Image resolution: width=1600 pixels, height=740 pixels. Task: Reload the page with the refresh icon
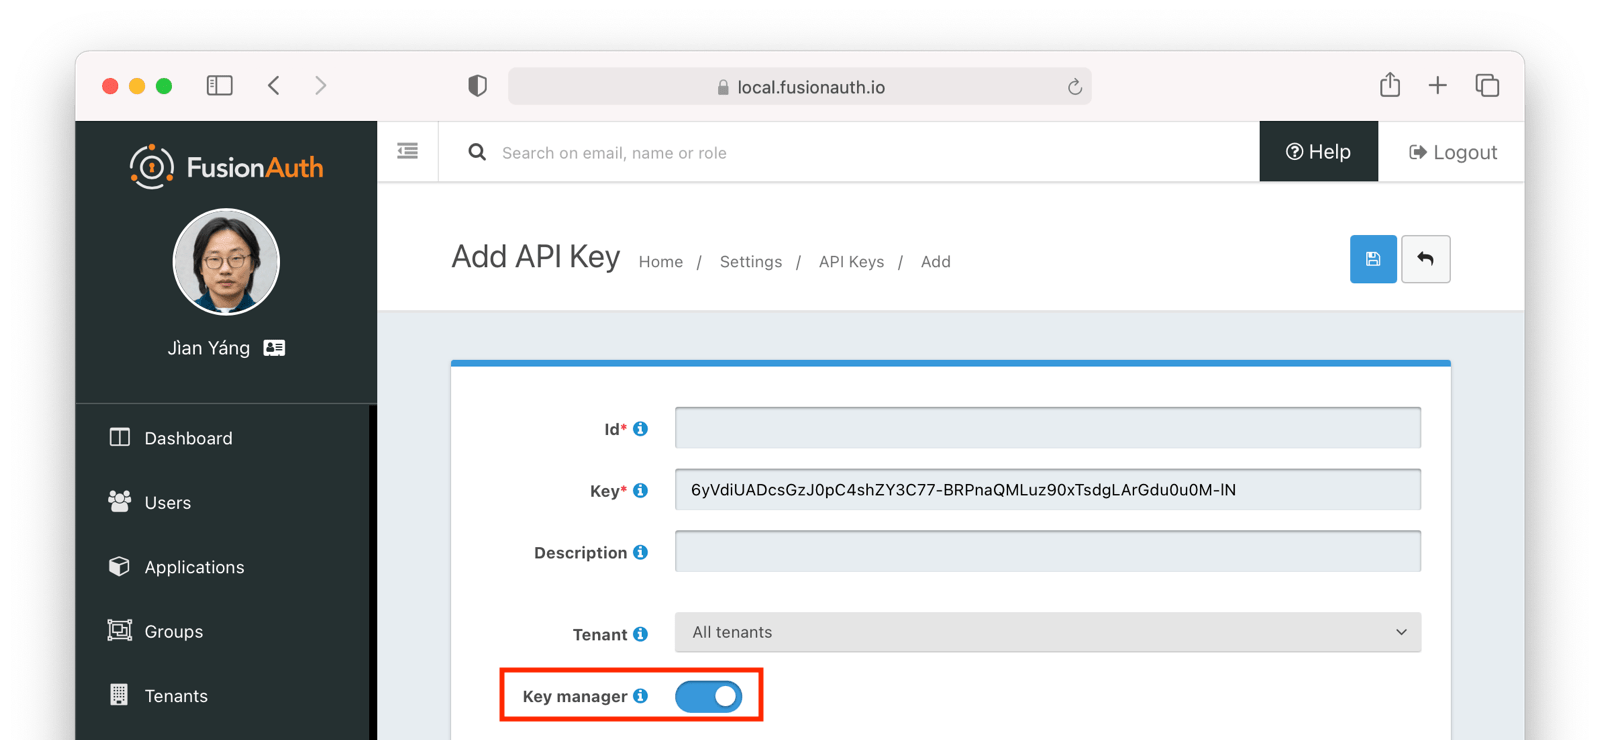point(1075,87)
